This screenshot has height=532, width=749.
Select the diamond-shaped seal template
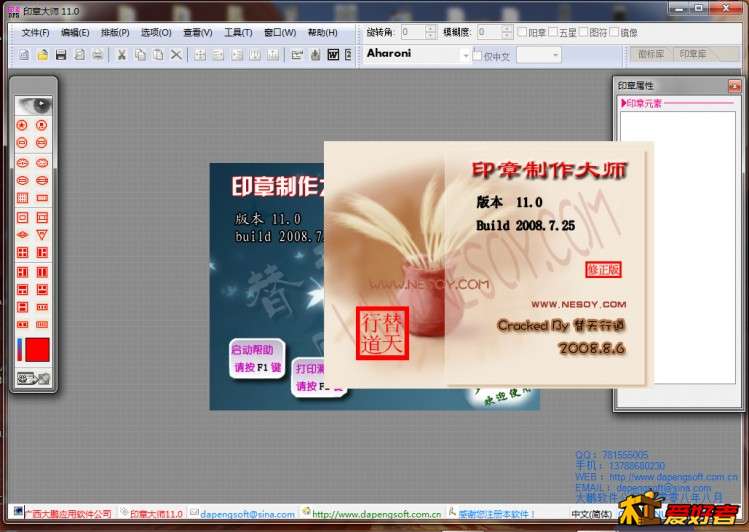(22, 234)
